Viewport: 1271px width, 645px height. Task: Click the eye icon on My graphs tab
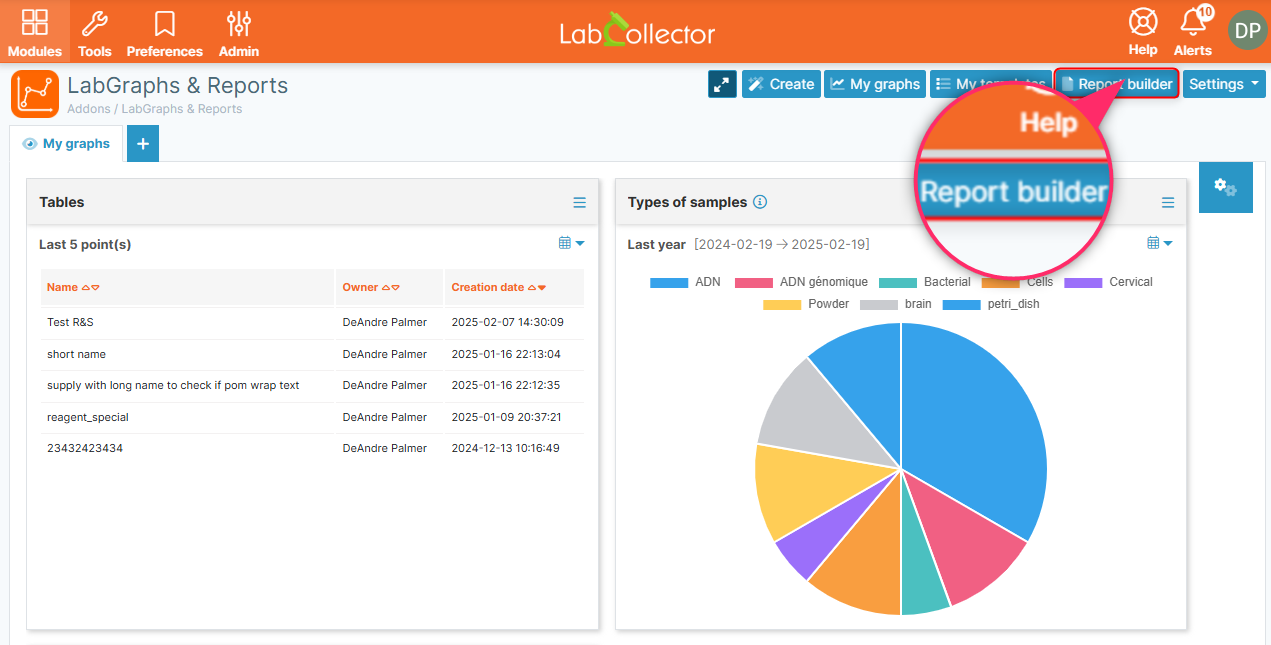click(30, 144)
